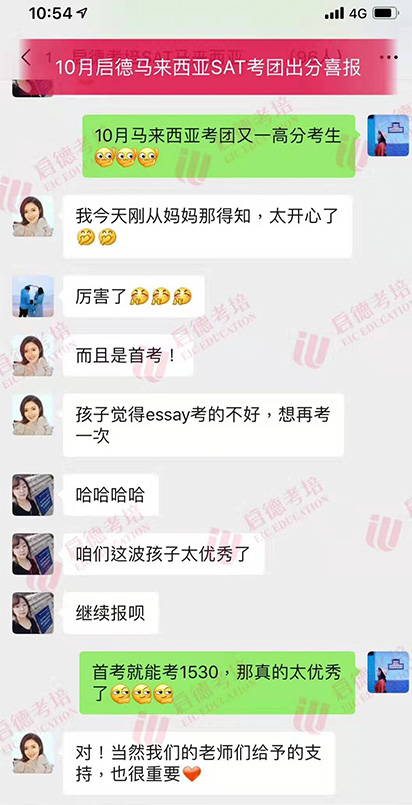
Task: Tap the red heart emoji in last message
Action: coord(191,774)
